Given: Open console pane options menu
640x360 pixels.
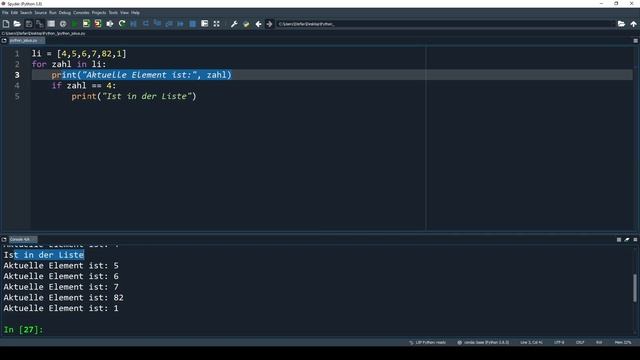Looking at the screenshot, I should (635, 240).
